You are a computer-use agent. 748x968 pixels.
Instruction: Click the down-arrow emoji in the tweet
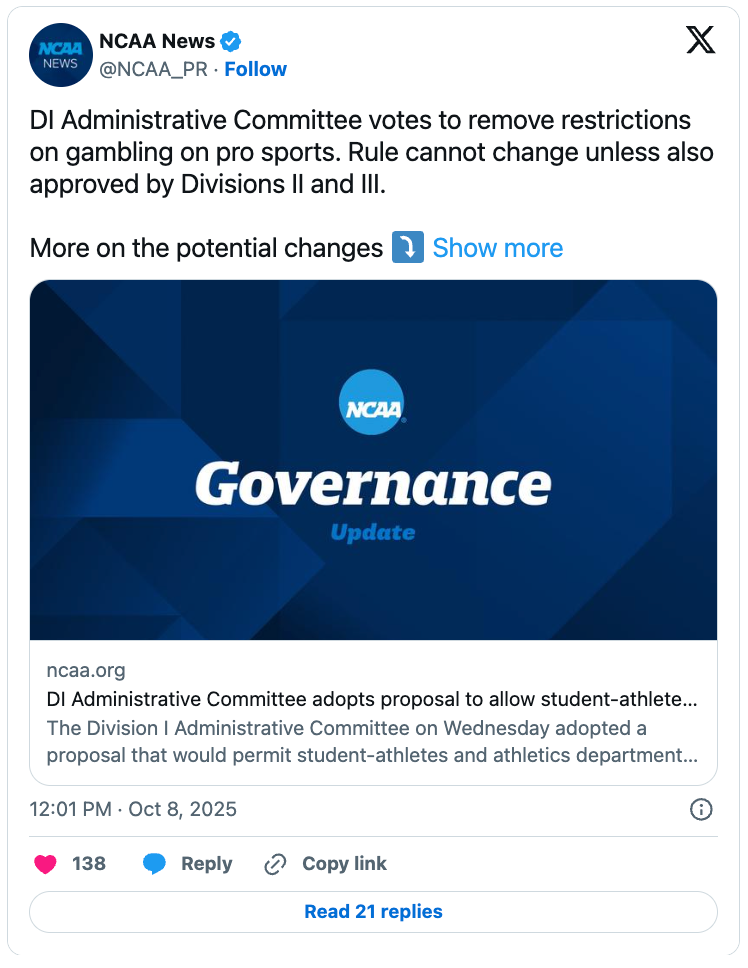[x=407, y=248]
